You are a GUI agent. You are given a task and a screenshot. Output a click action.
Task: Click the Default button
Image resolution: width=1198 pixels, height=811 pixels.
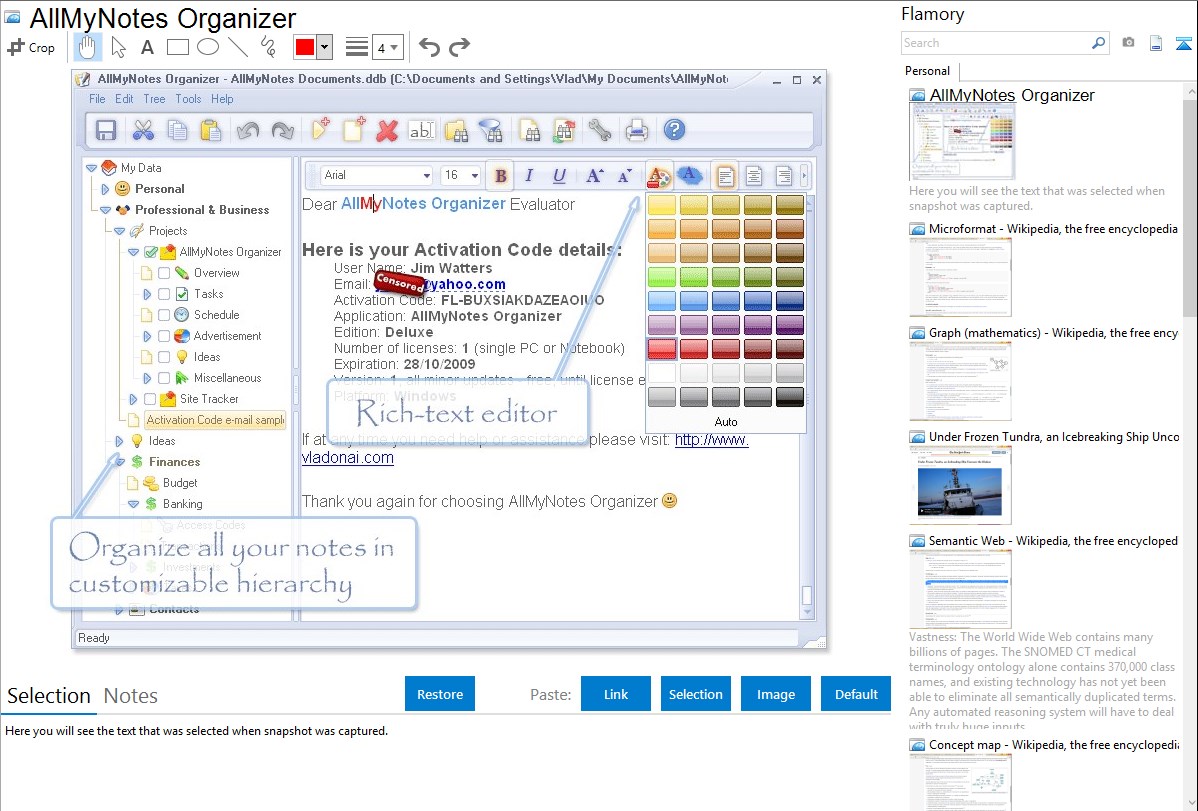coord(856,694)
